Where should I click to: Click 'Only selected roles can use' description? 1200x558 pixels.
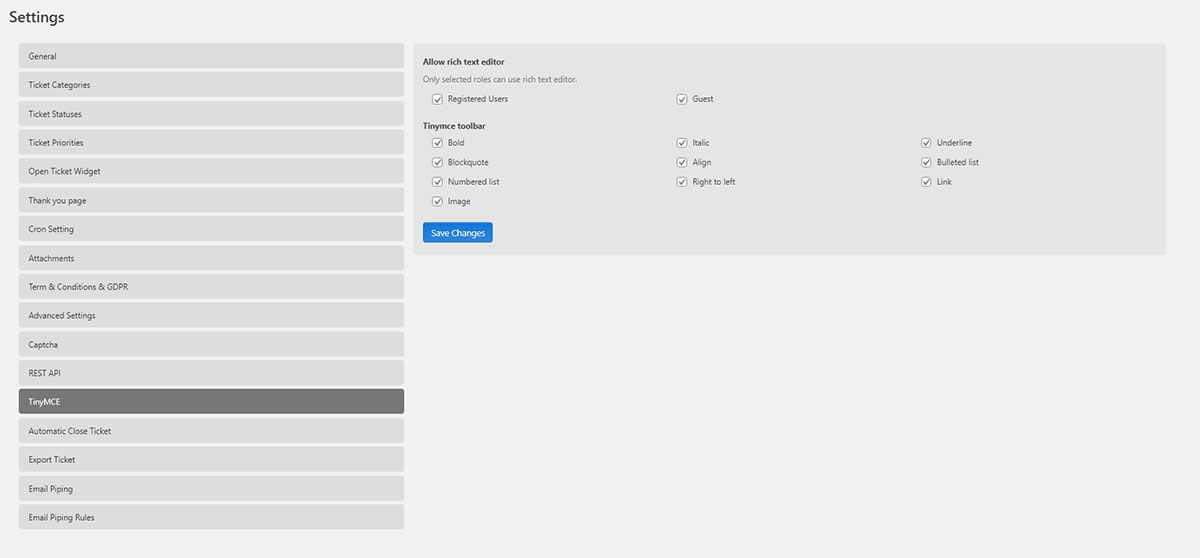point(500,79)
